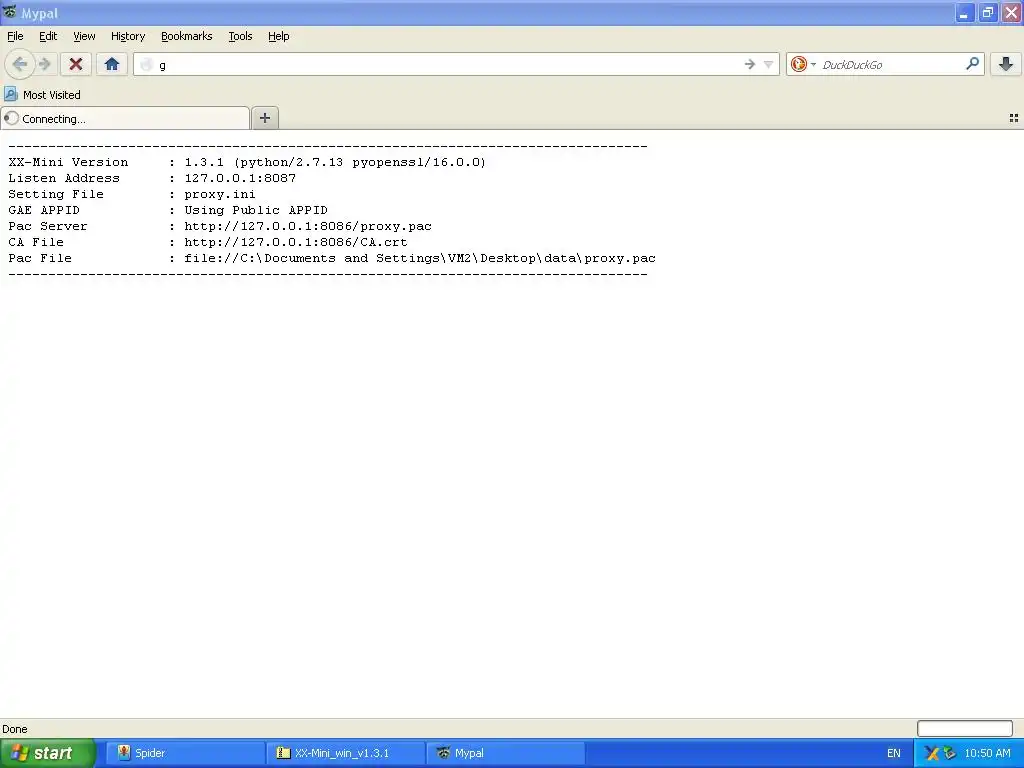
Task: Run search with the magnifier icon
Action: pos(972,64)
